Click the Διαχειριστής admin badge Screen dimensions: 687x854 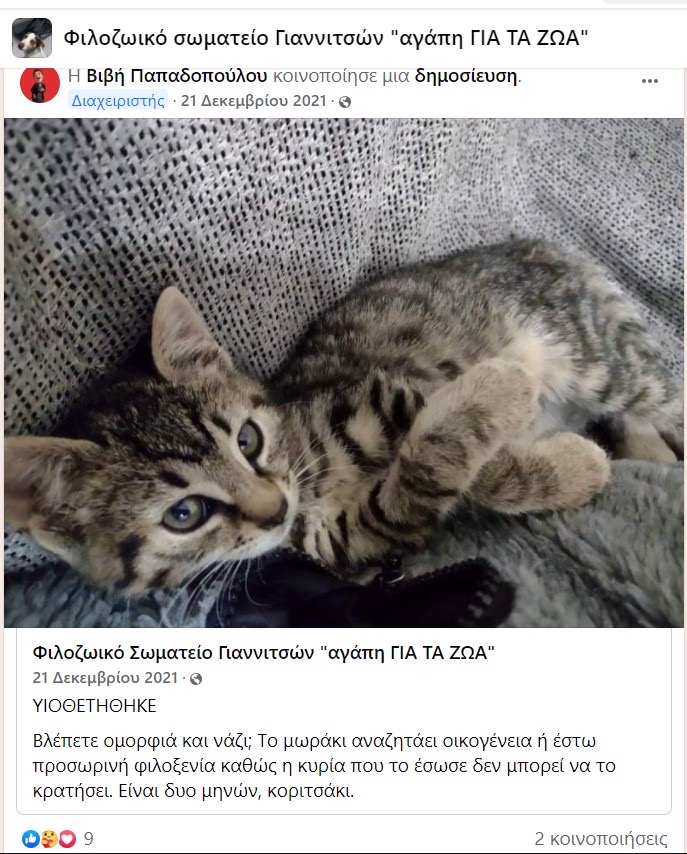pos(118,101)
